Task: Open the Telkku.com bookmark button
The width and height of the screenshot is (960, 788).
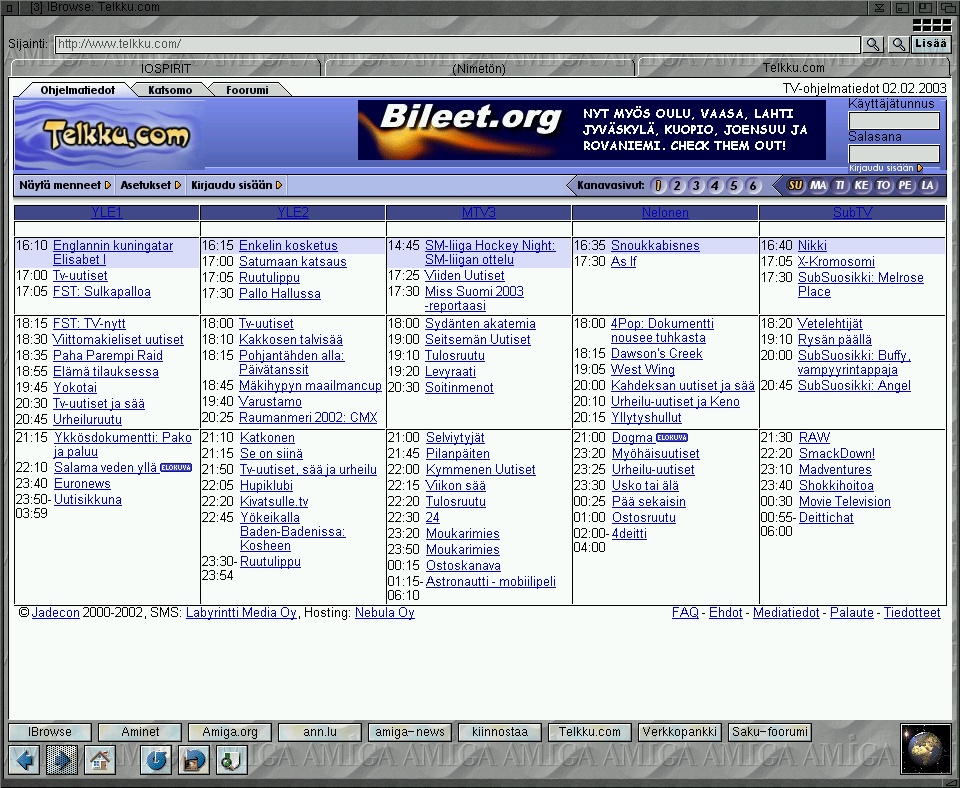Action: (590, 732)
